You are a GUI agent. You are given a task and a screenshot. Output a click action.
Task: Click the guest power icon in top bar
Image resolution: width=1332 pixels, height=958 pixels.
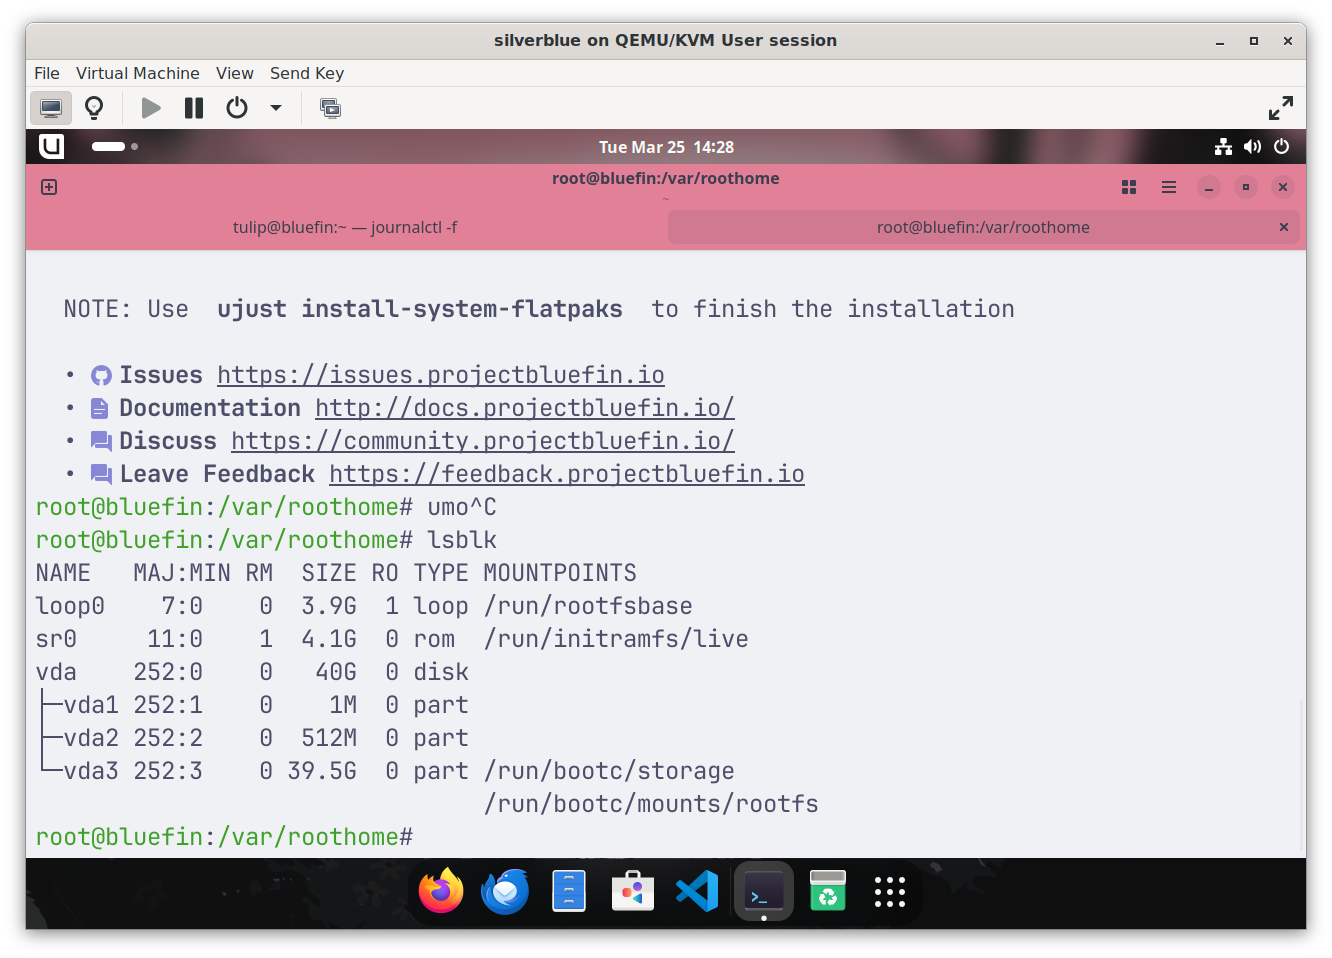tap(1282, 147)
